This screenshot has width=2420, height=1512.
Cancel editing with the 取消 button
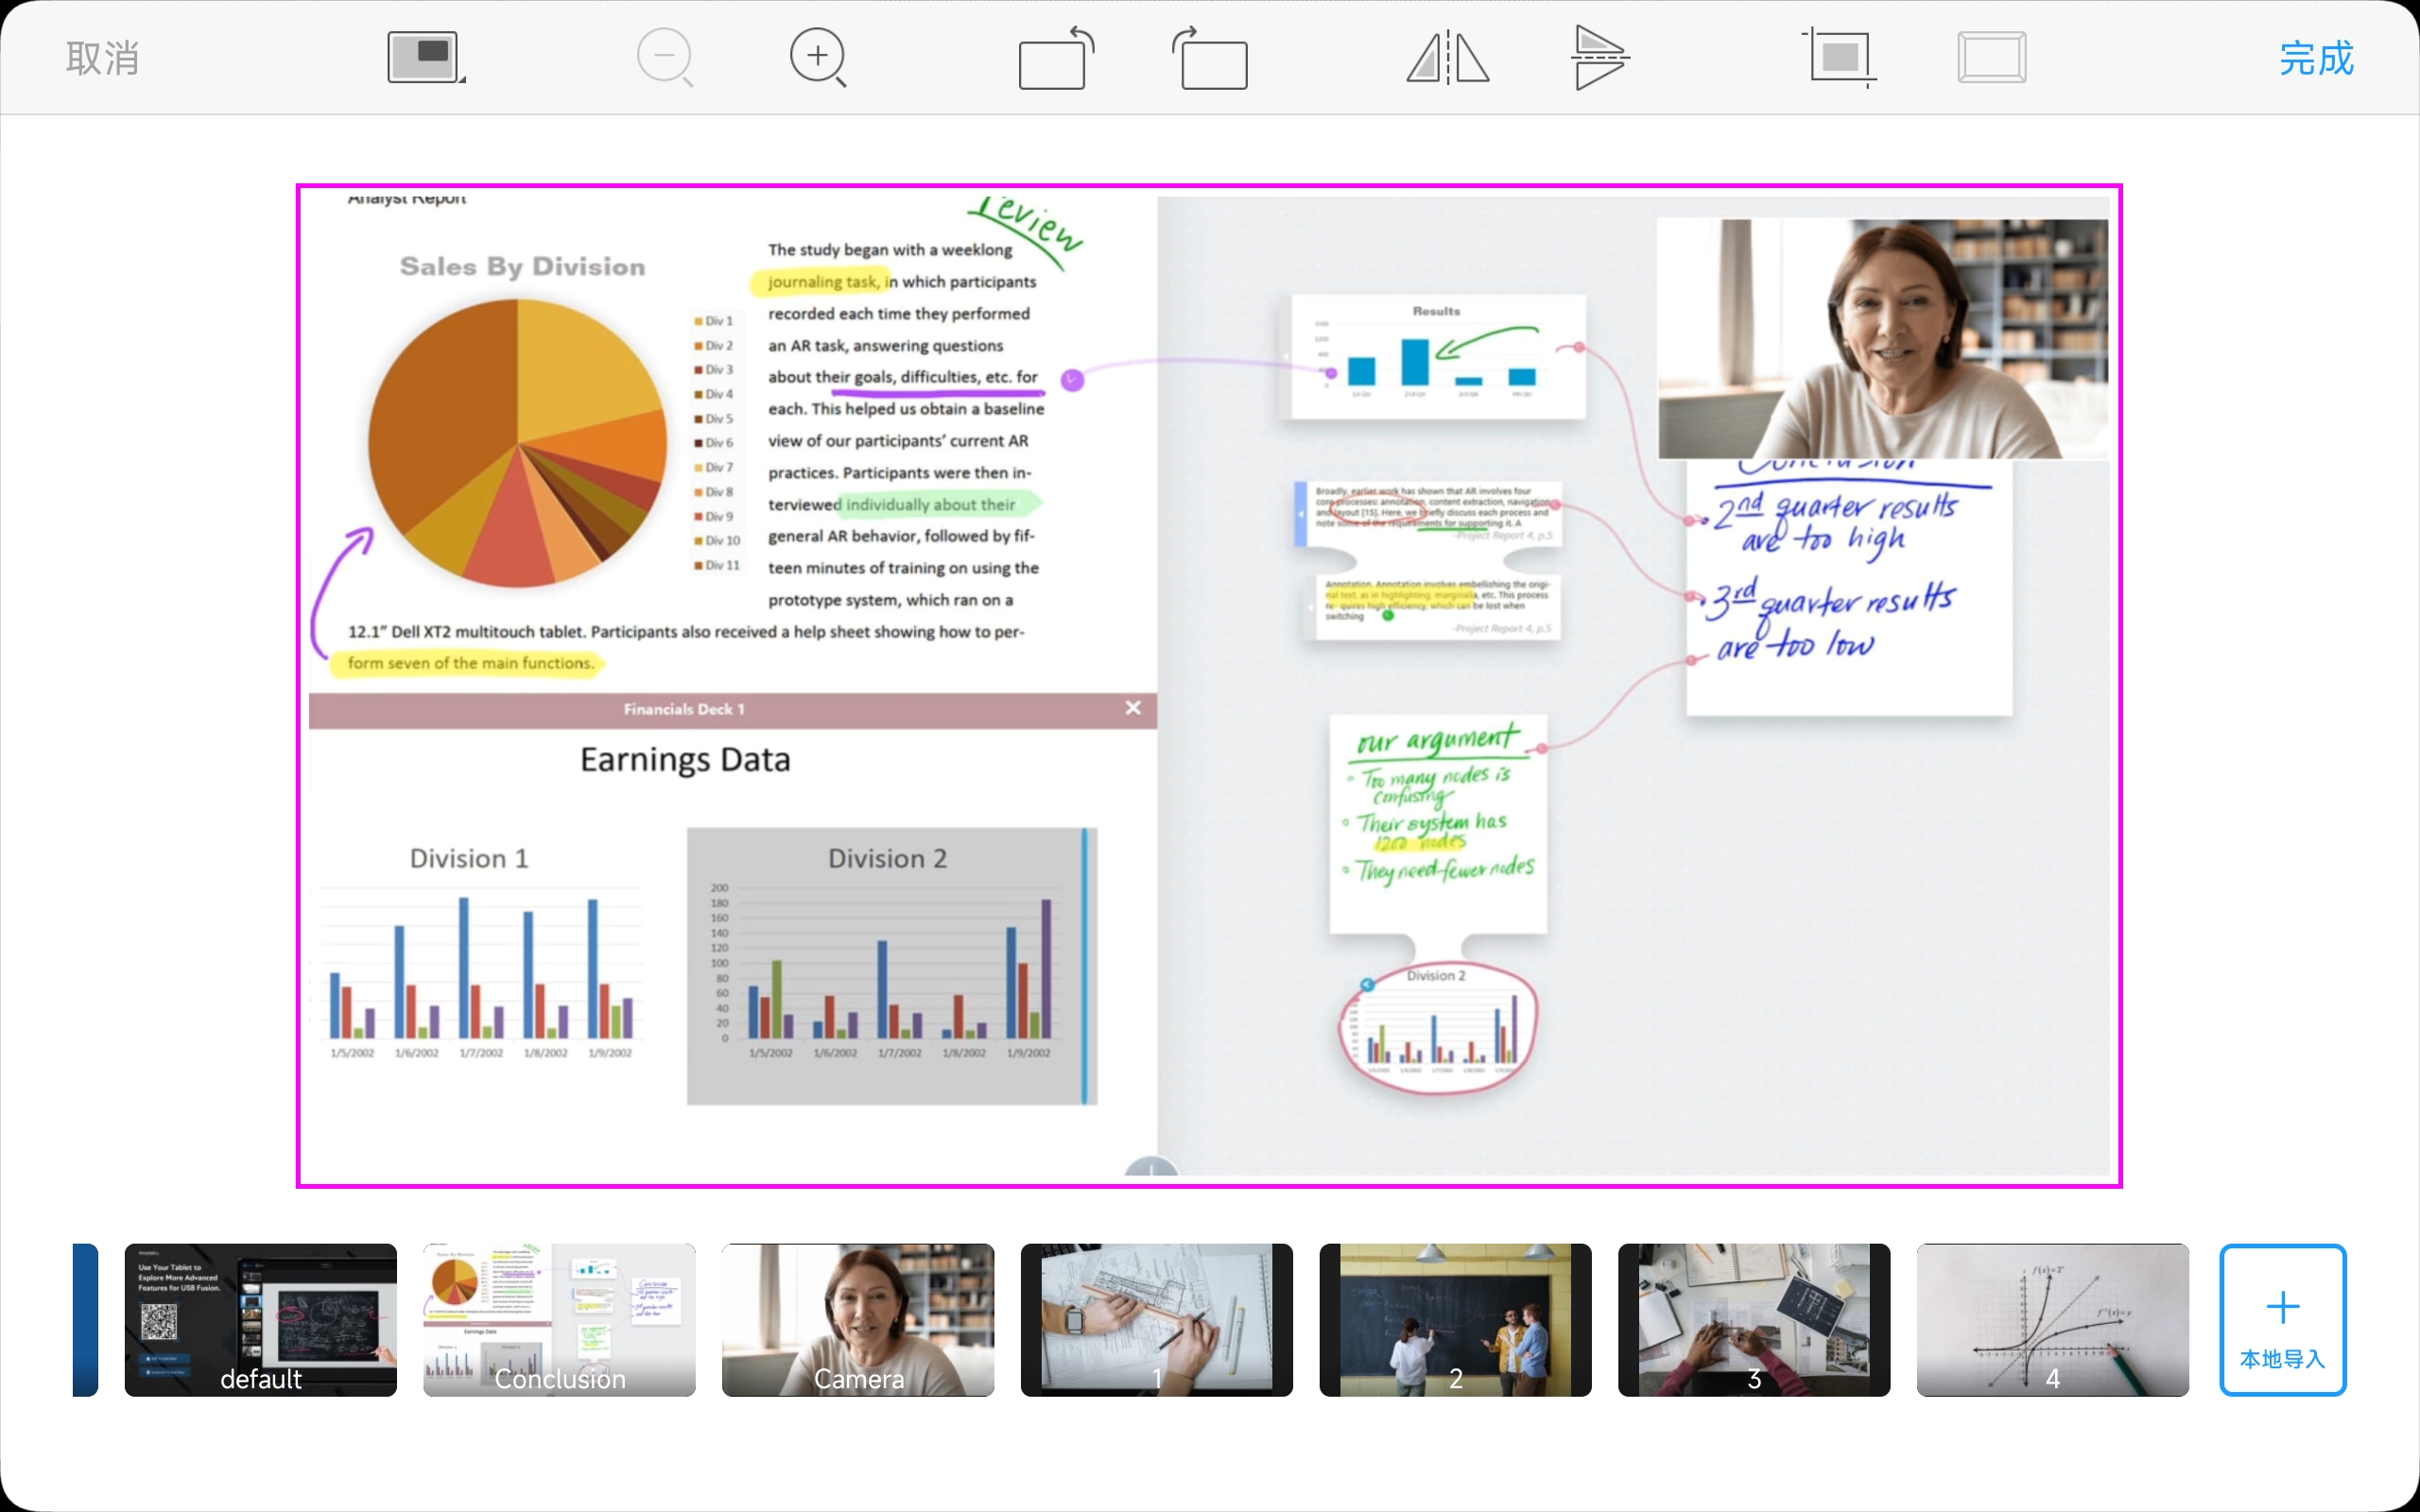(102, 58)
